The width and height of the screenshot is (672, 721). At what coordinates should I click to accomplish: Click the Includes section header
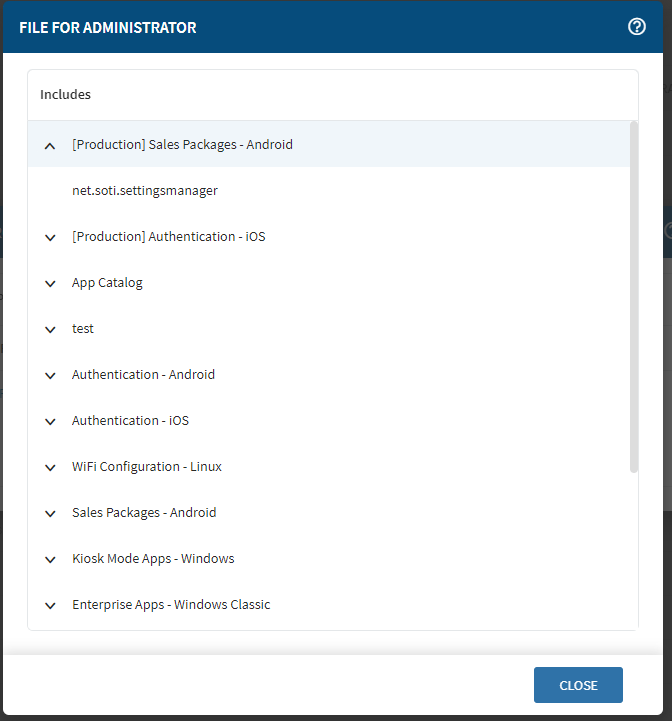click(66, 95)
